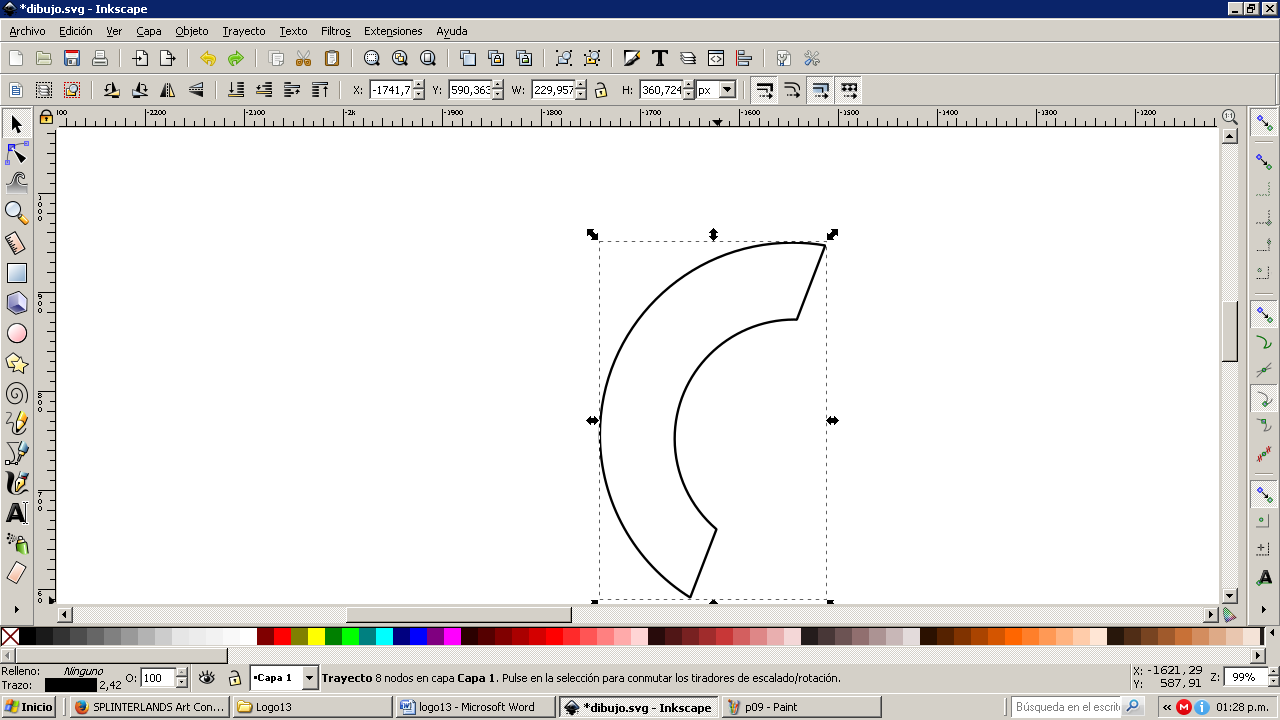1280x720 pixels.
Task: Click the Save document icon
Action: (72, 58)
